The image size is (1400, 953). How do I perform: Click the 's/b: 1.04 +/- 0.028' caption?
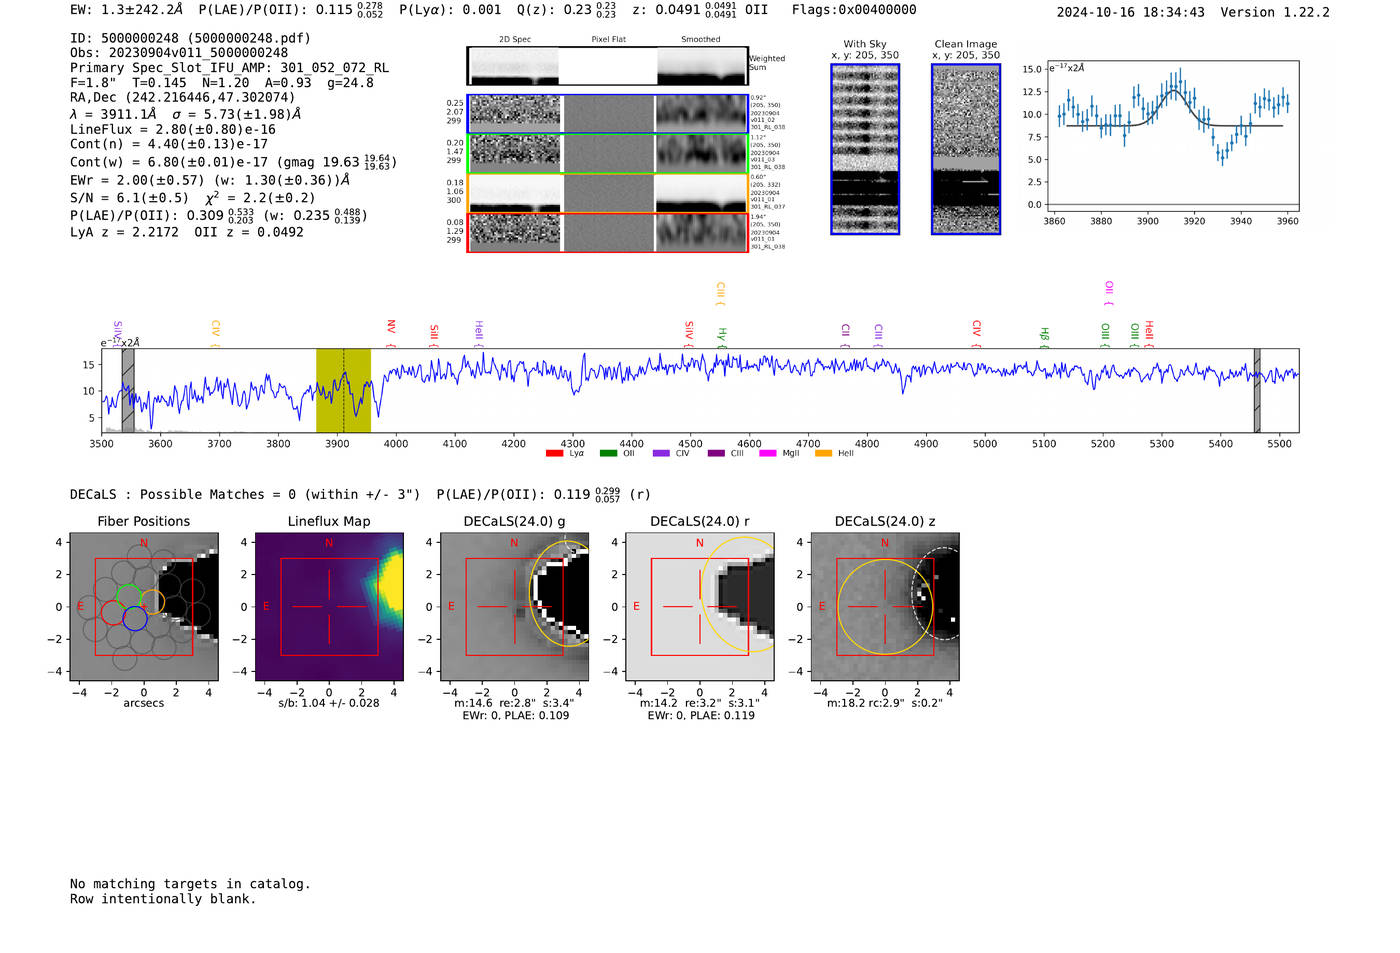click(329, 703)
